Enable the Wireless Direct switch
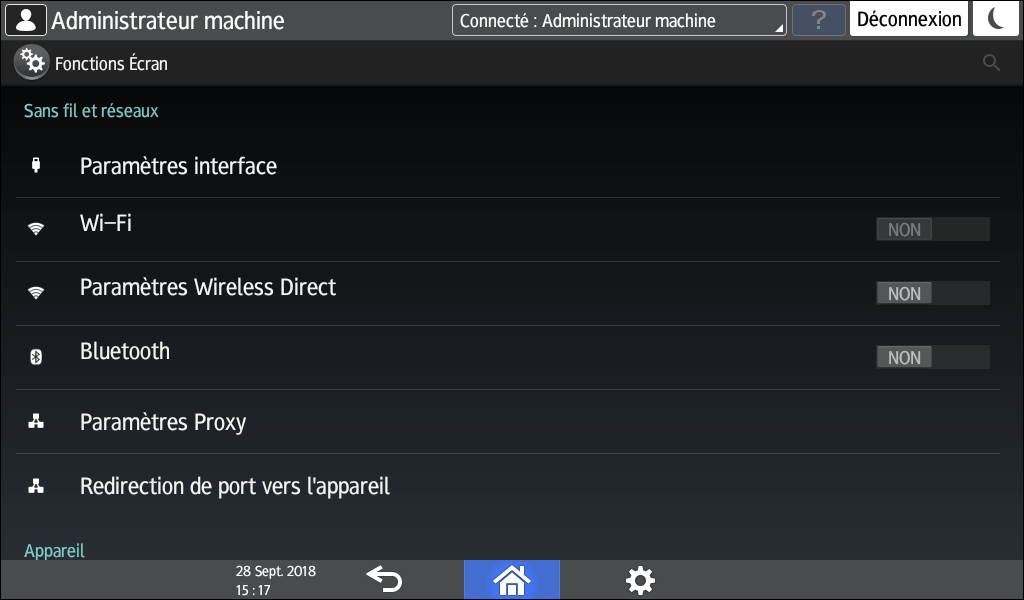The width and height of the screenshot is (1024, 600). [932, 294]
